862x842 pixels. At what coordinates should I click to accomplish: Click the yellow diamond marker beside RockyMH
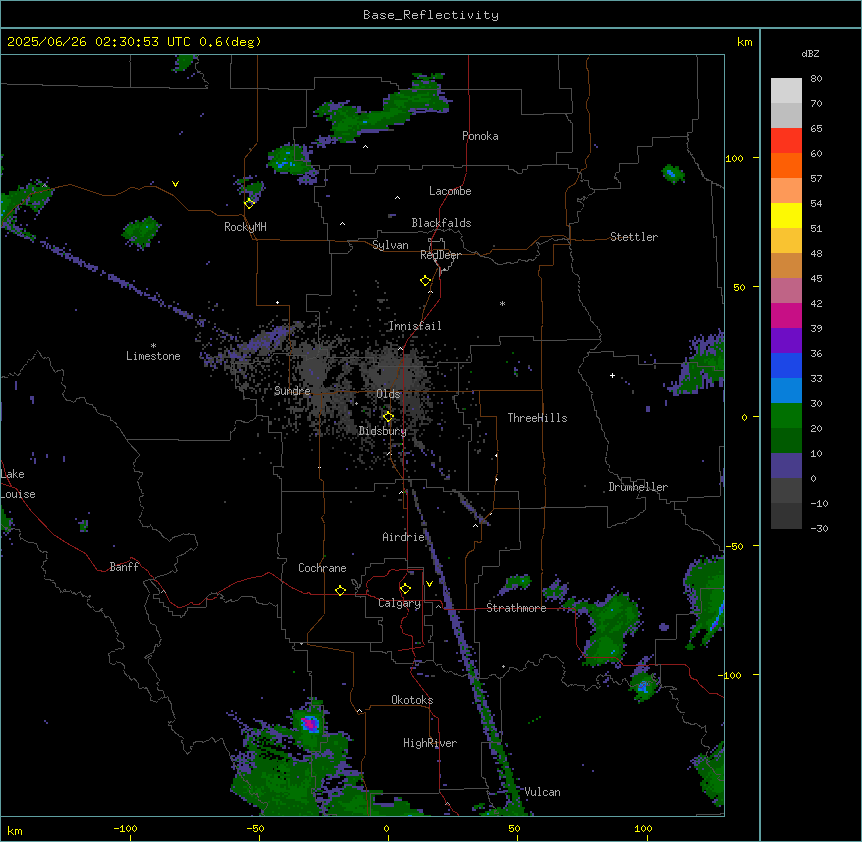(x=249, y=203)
